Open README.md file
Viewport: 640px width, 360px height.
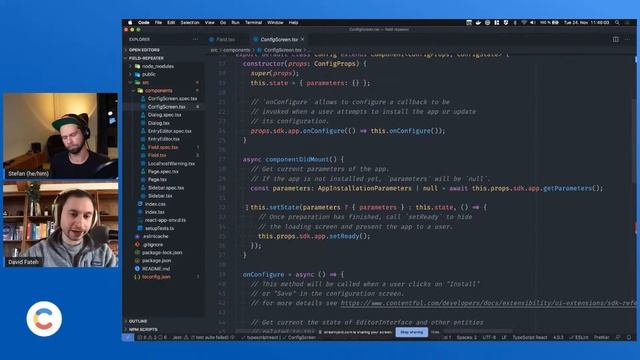point(156,269)
